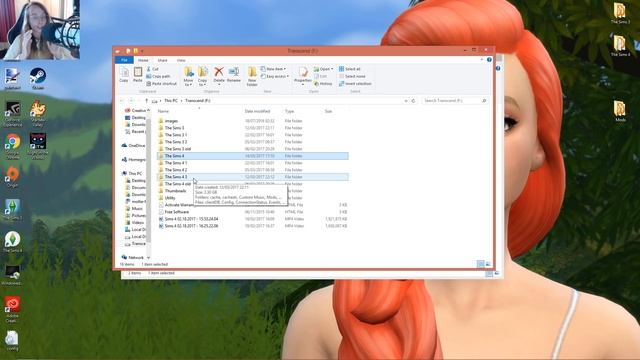This screenshot has height=360, width=640.
Task: Open the Google Chrome desktop shortcut
Action: coord(13,147)
